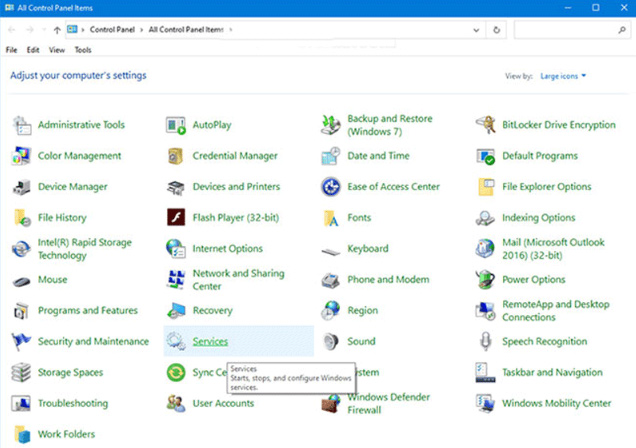Open the File History icon
This screenshot has width=636, height=448.
(x=22, y=218)
